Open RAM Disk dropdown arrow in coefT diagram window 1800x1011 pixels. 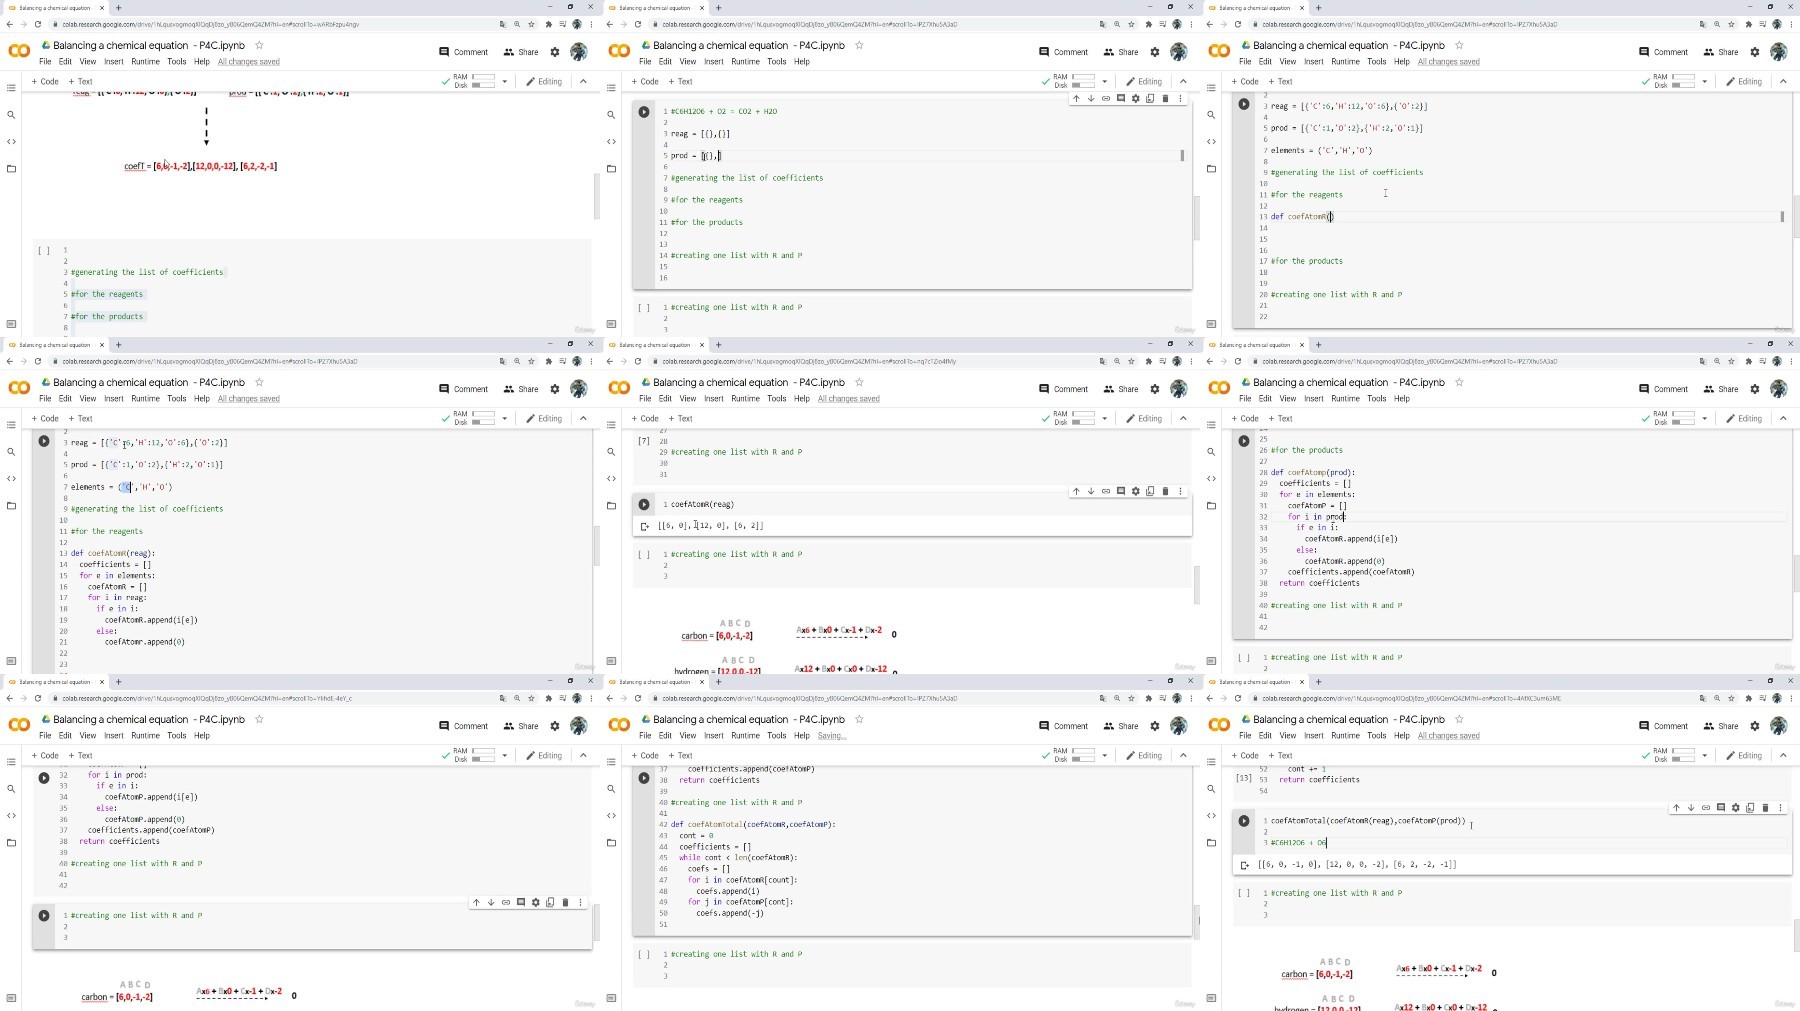(x=504, y=81)
